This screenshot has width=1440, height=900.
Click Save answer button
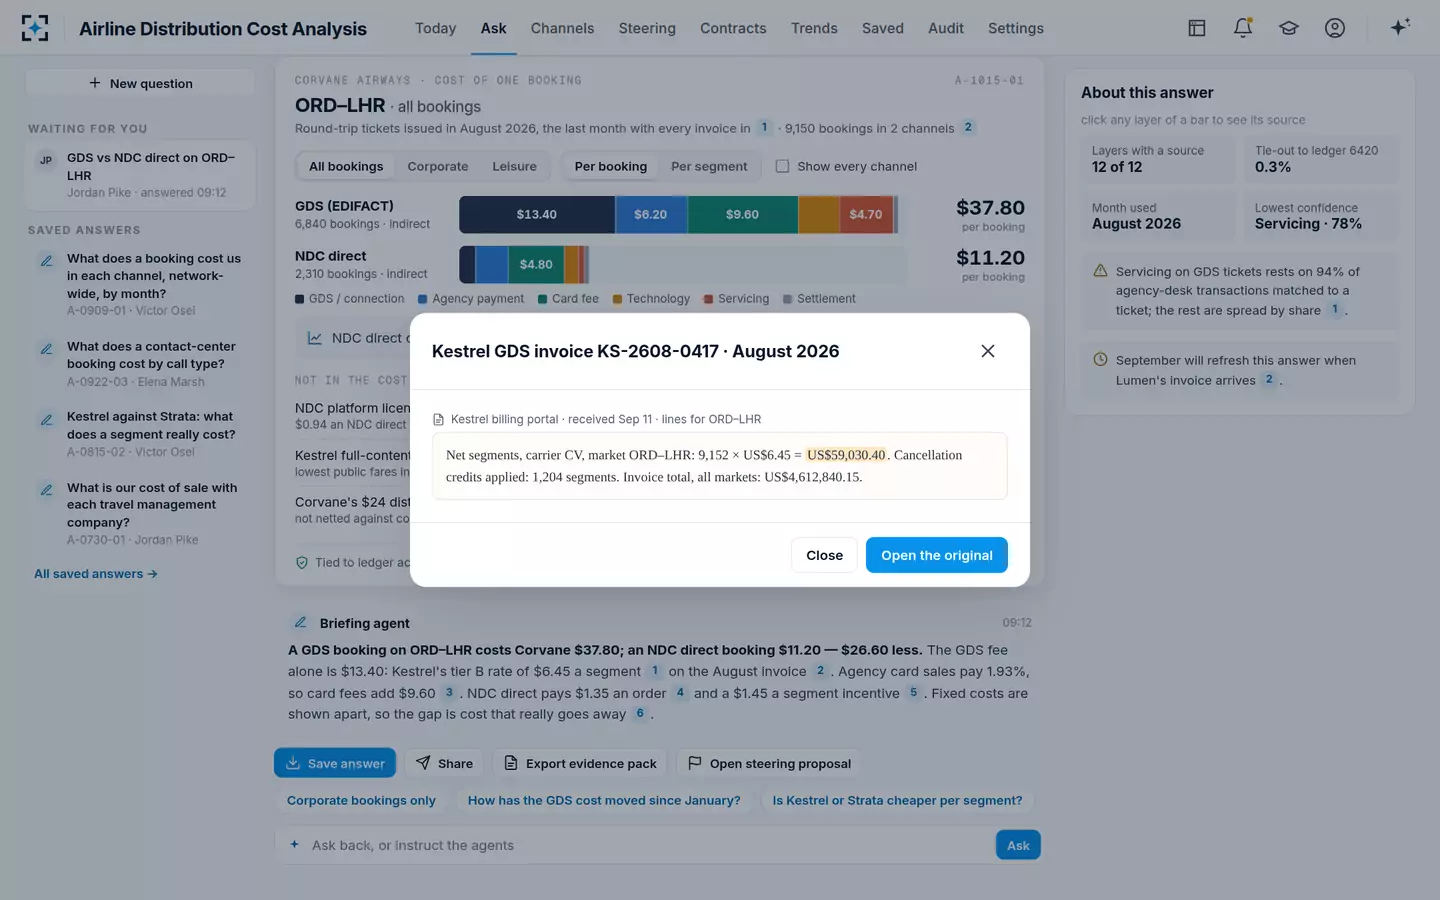[335, 763]
